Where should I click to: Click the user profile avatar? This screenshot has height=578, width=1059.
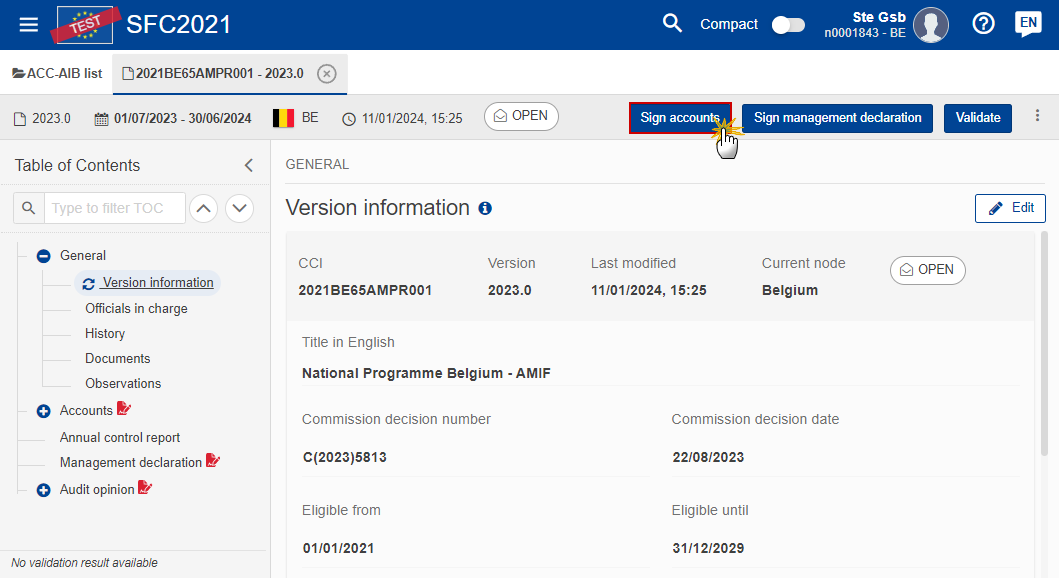[931, 25]
